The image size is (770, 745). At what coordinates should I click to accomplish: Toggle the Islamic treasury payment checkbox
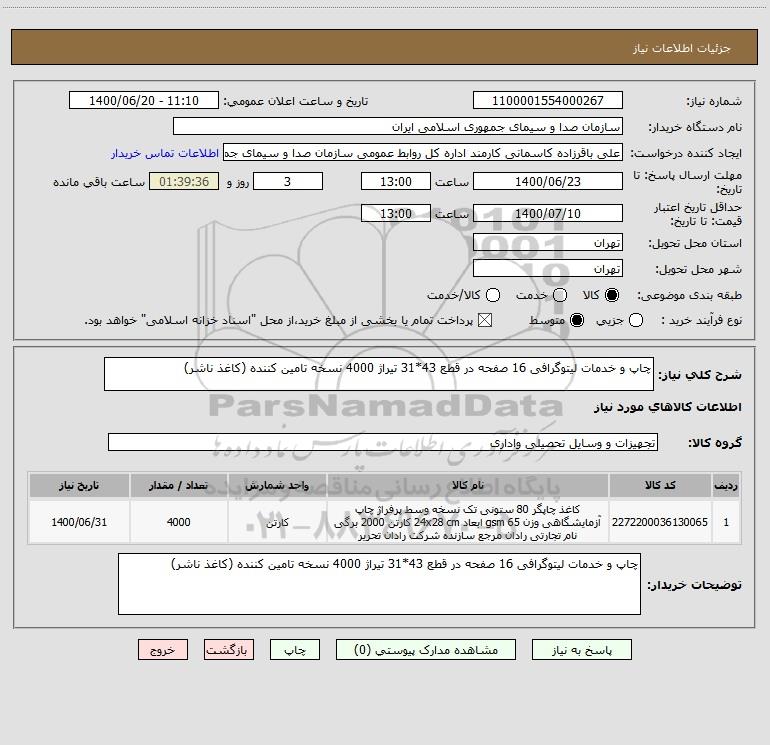tap(485, 320)
